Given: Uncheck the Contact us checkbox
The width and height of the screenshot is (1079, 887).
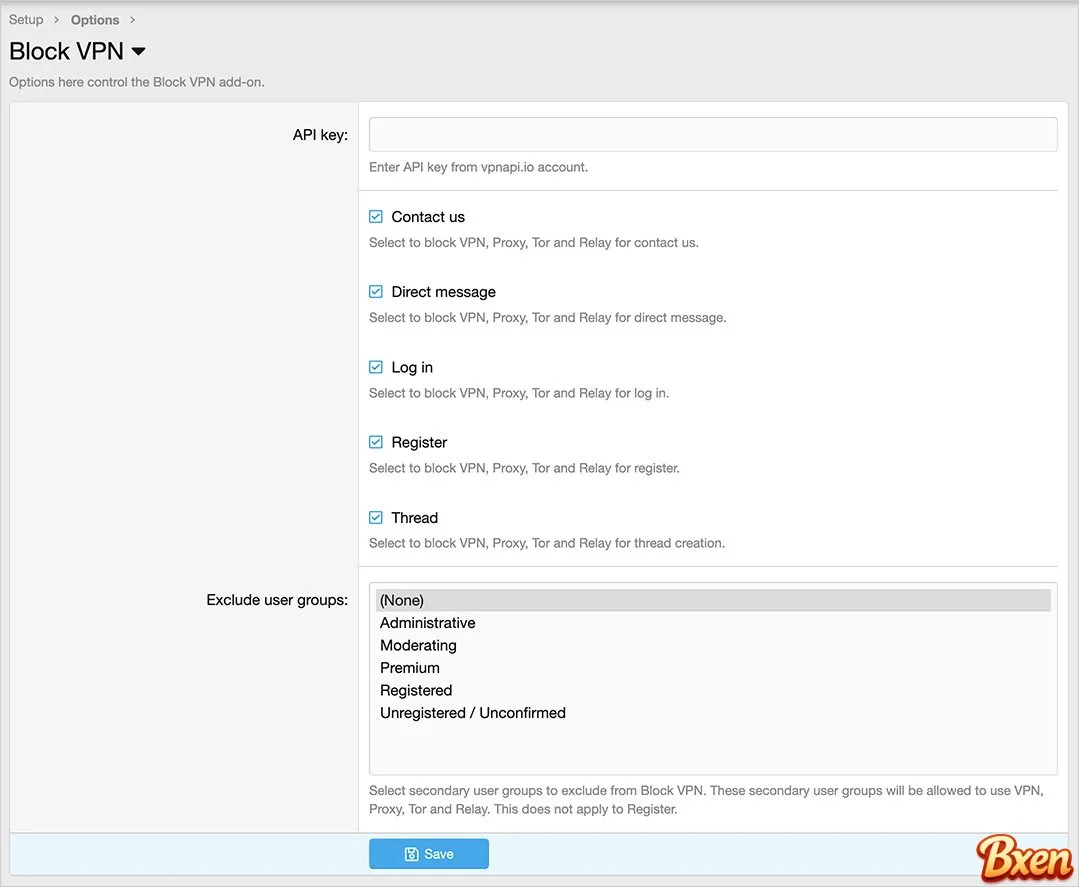Looking at the screenshot, I should (376, 217).
